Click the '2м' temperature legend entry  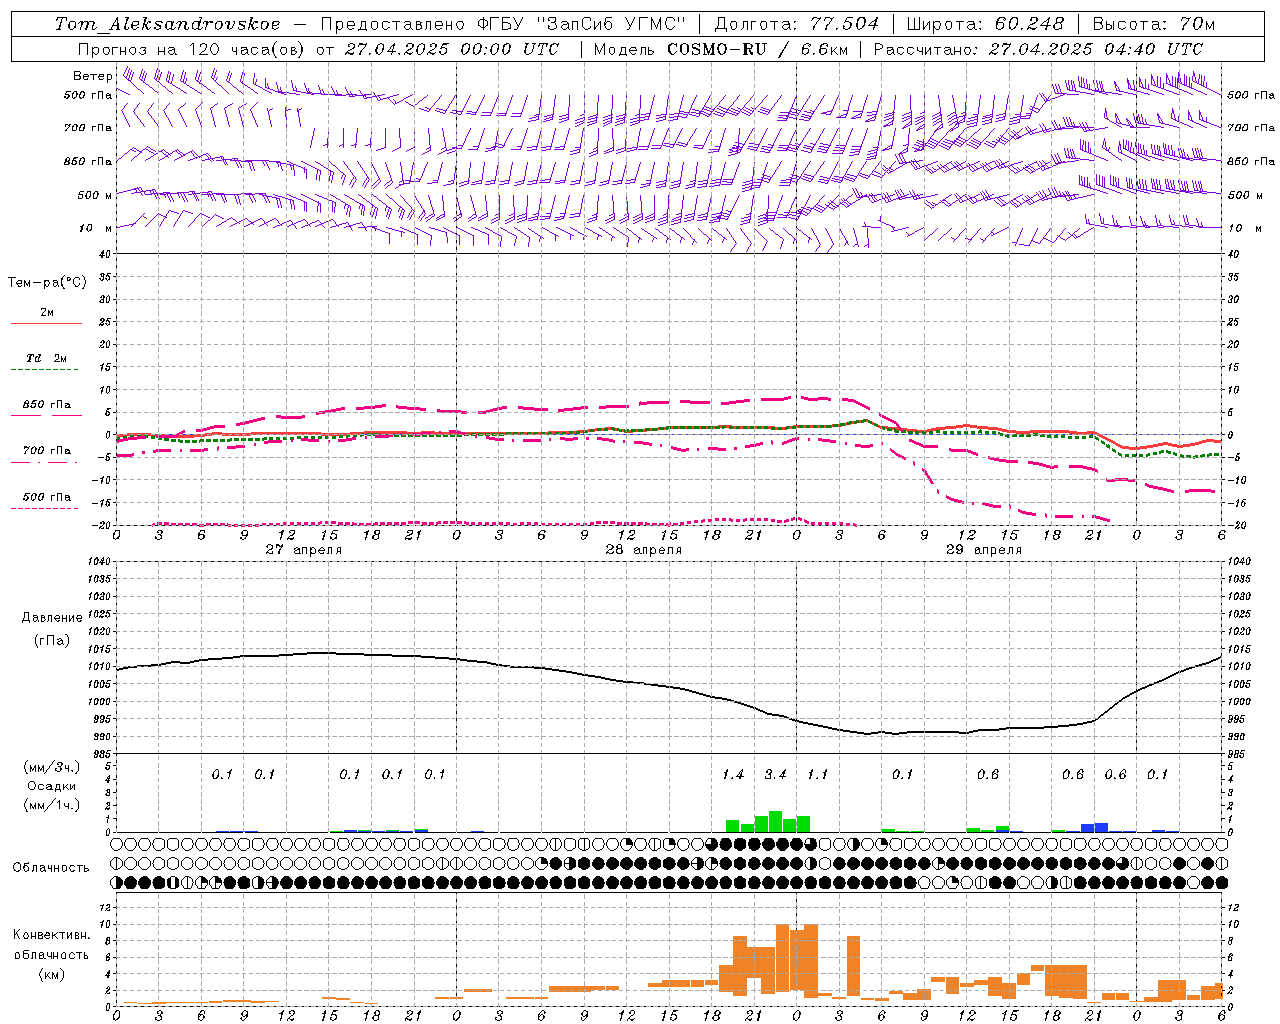tap(47, 313)
